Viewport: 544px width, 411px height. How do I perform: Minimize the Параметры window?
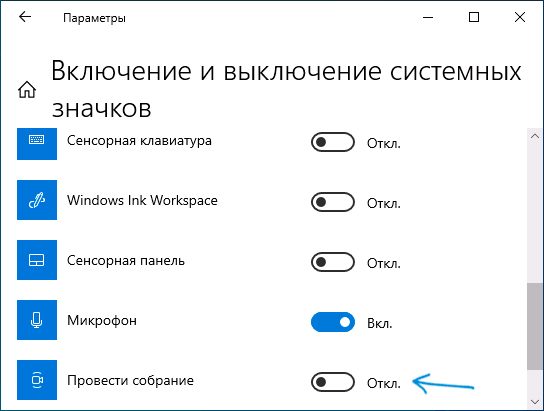pos(428,17)
